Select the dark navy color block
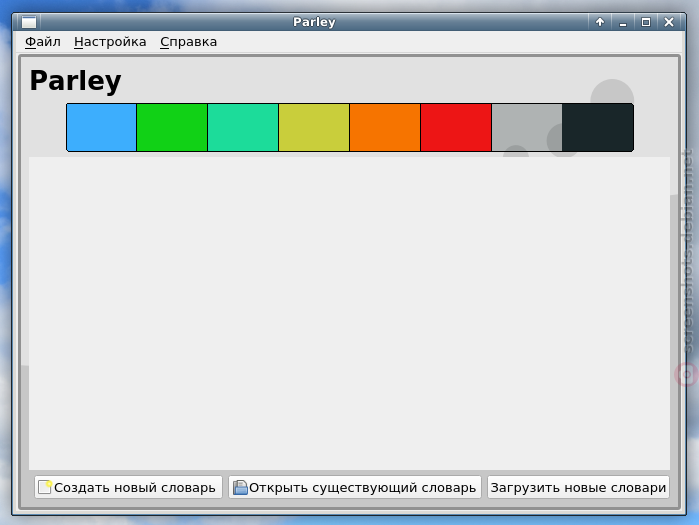The image size is (699, 525). [x=598, y=127]
